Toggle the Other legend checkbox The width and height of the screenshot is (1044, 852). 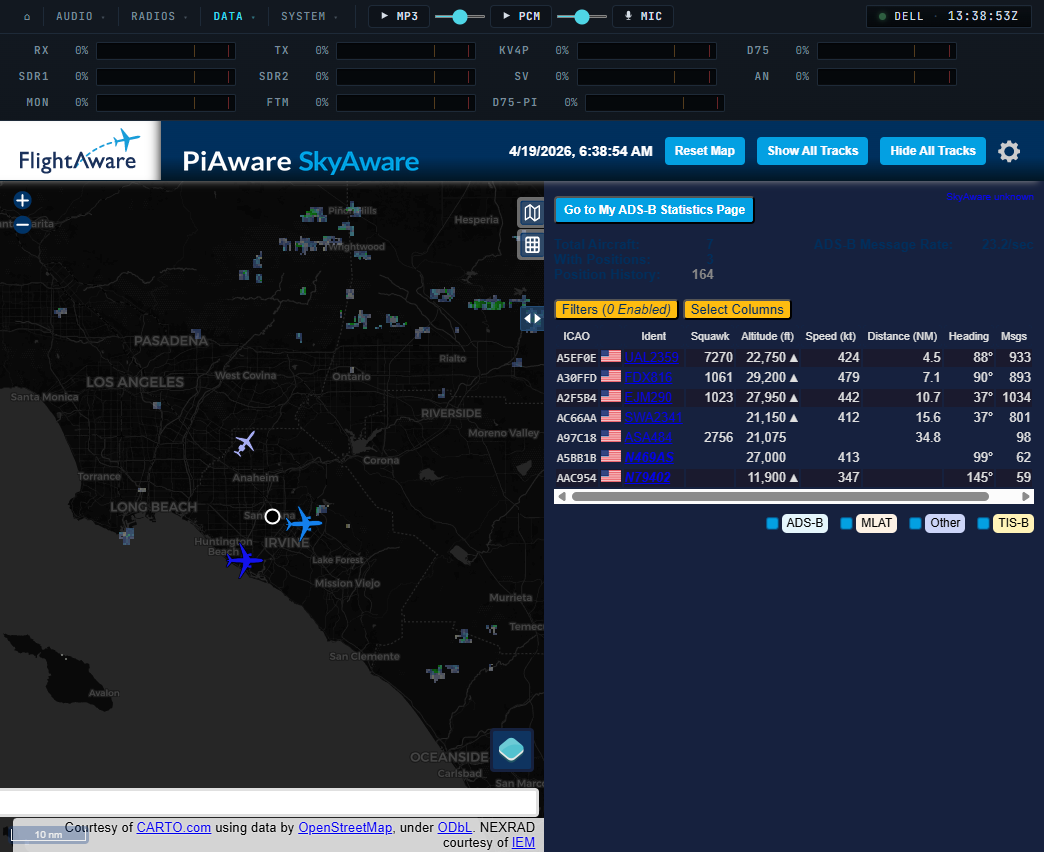pyautogui.click(x=915, y=523)
